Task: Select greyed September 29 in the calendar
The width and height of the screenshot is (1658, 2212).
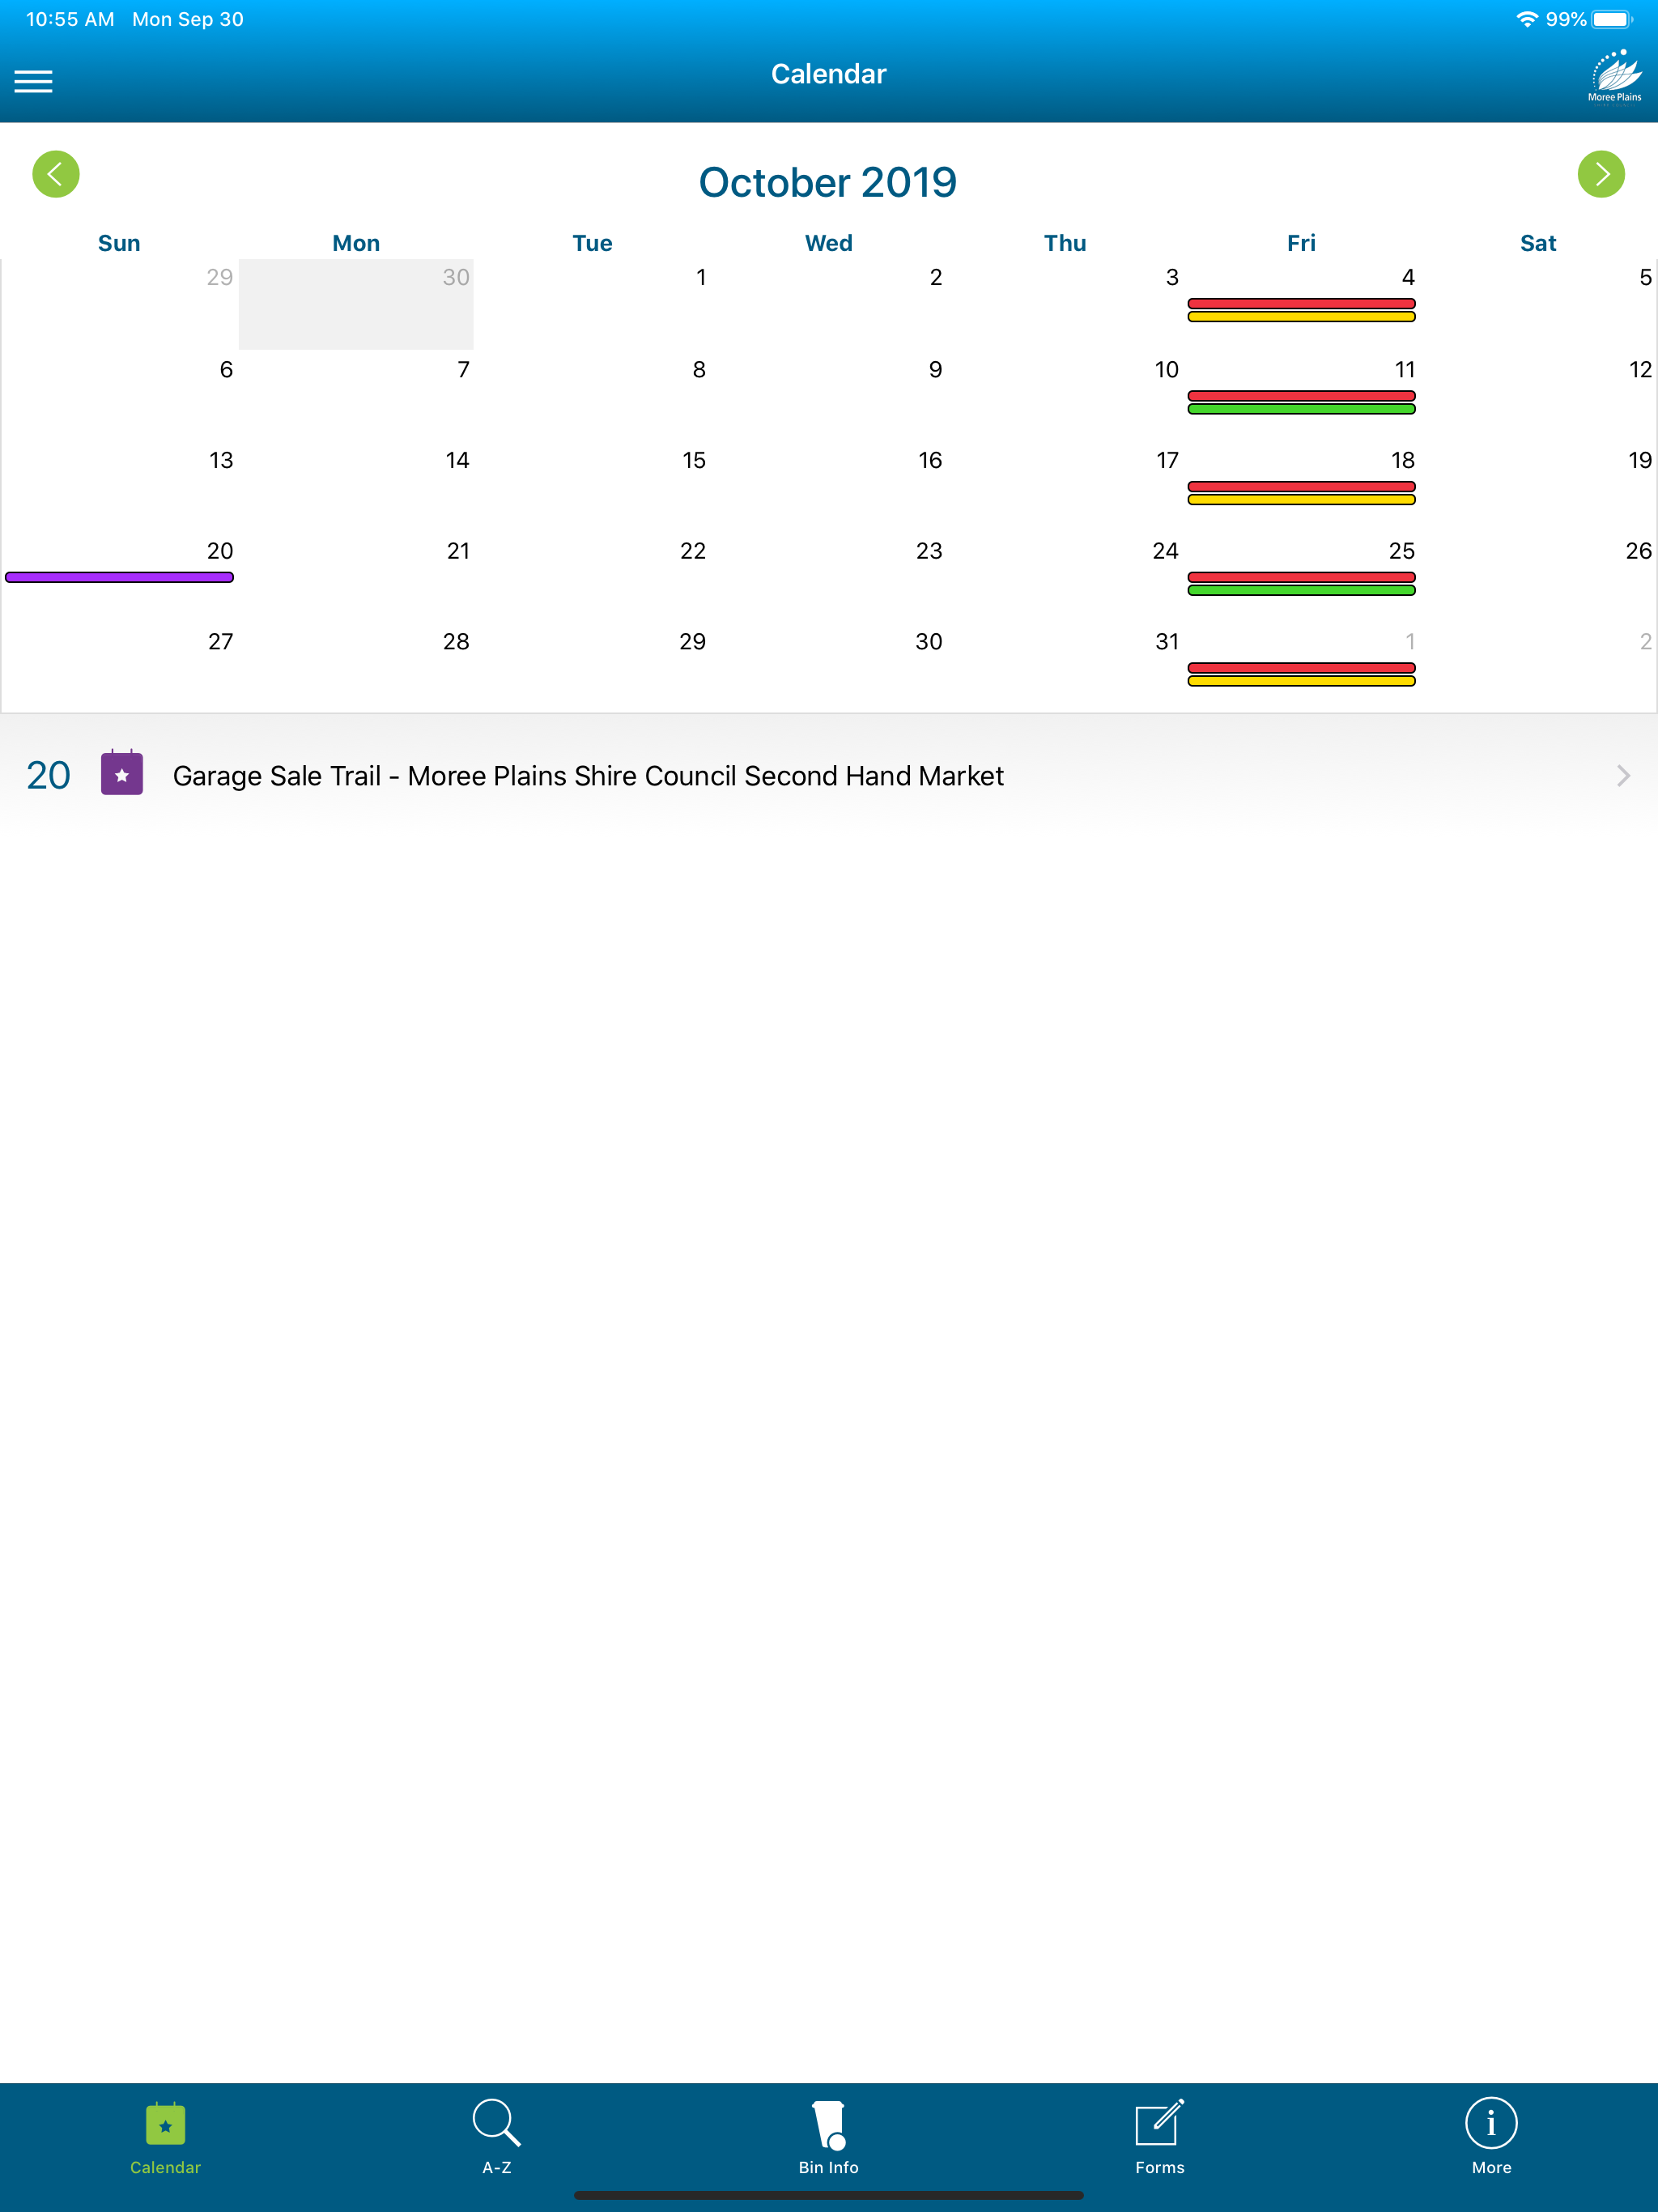Action: tap(119, 304)
